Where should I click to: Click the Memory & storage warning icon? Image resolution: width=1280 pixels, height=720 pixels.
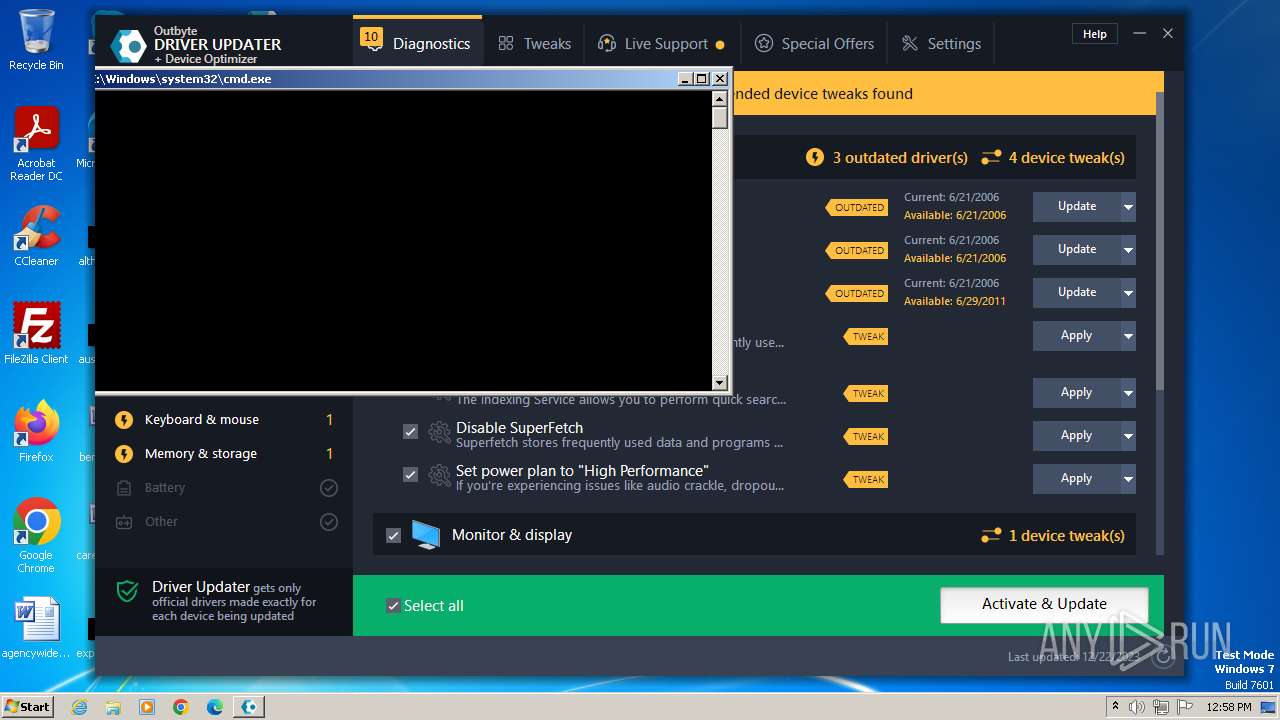124,454
